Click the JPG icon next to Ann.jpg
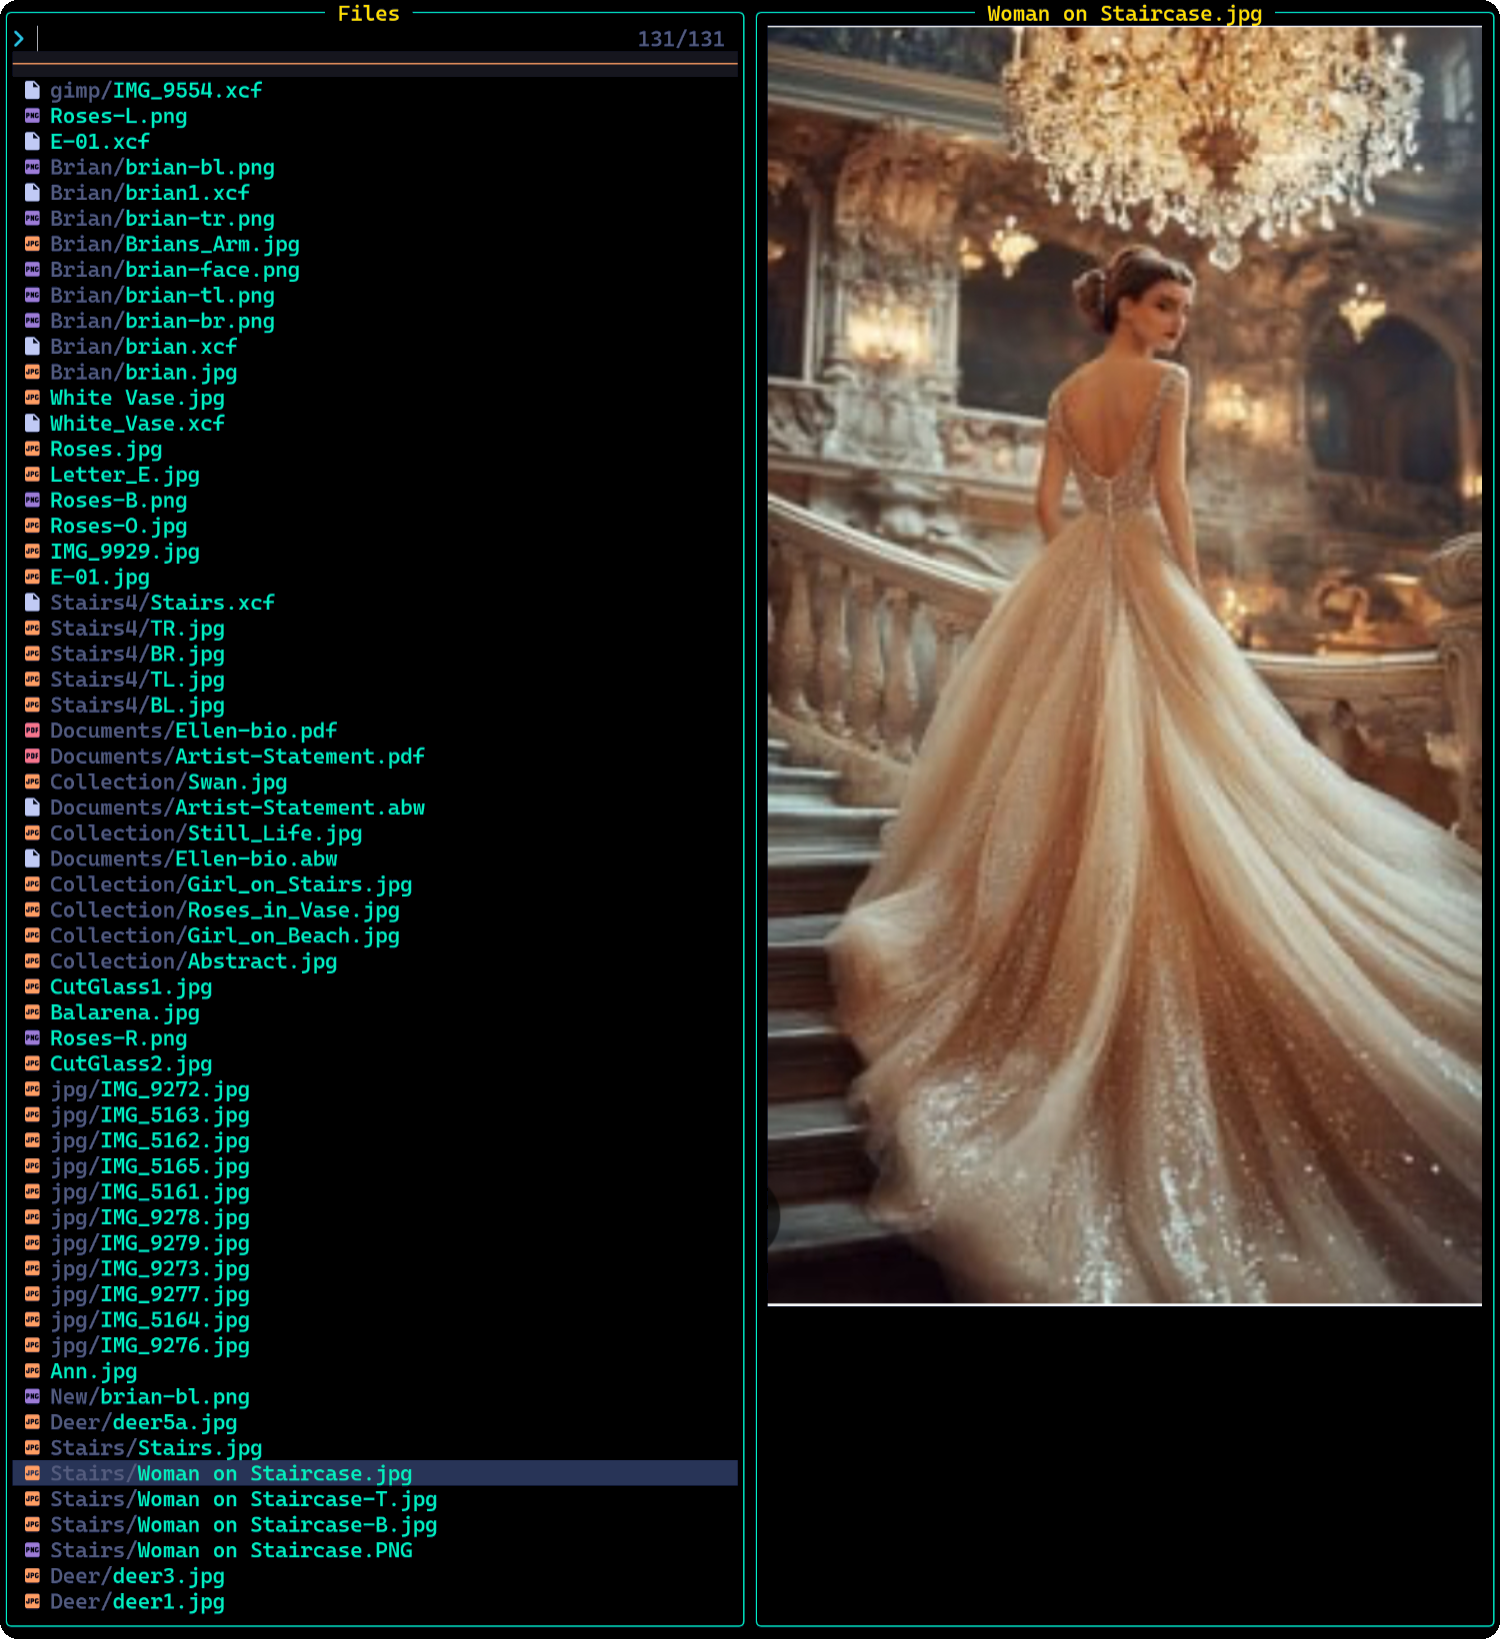 [32, 1371]
